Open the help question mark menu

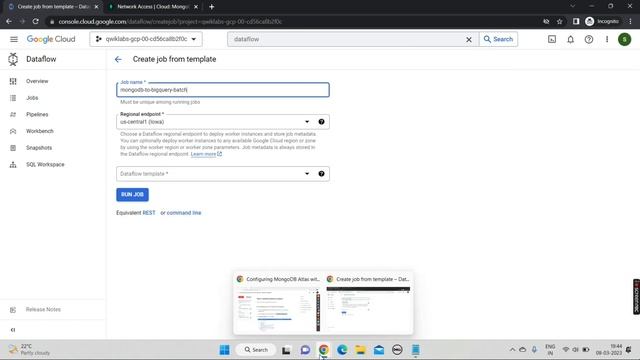[589, 39]
